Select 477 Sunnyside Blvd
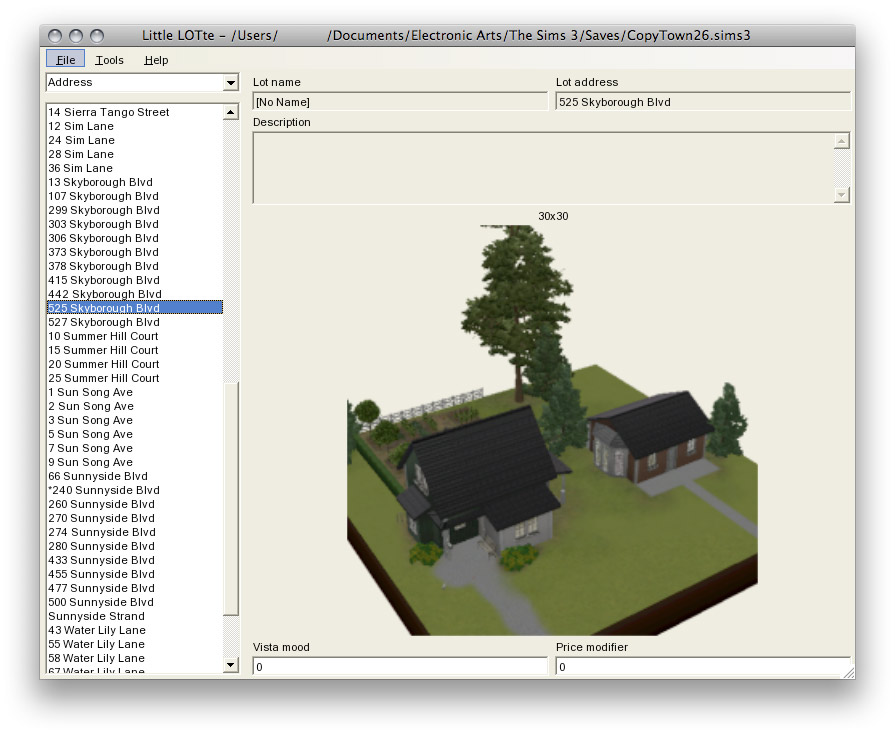 click(135, 587)
